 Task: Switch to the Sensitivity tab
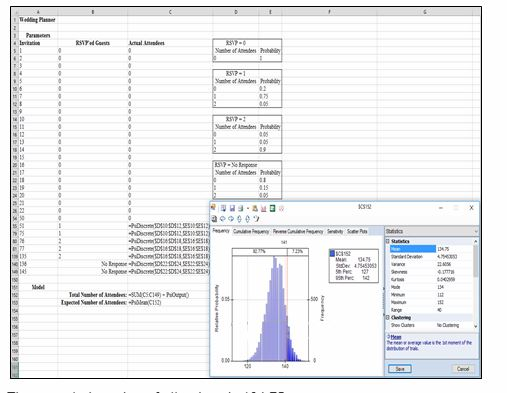335,231
